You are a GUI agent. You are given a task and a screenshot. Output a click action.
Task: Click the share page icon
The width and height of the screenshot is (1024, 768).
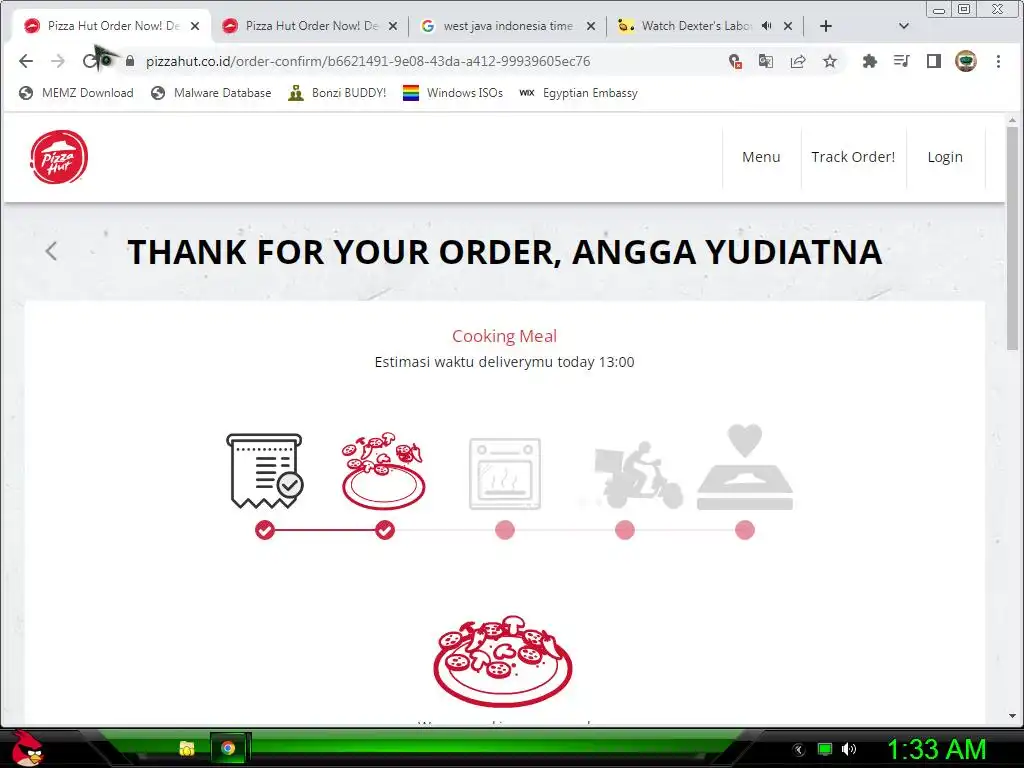click(x=797, y=61)
